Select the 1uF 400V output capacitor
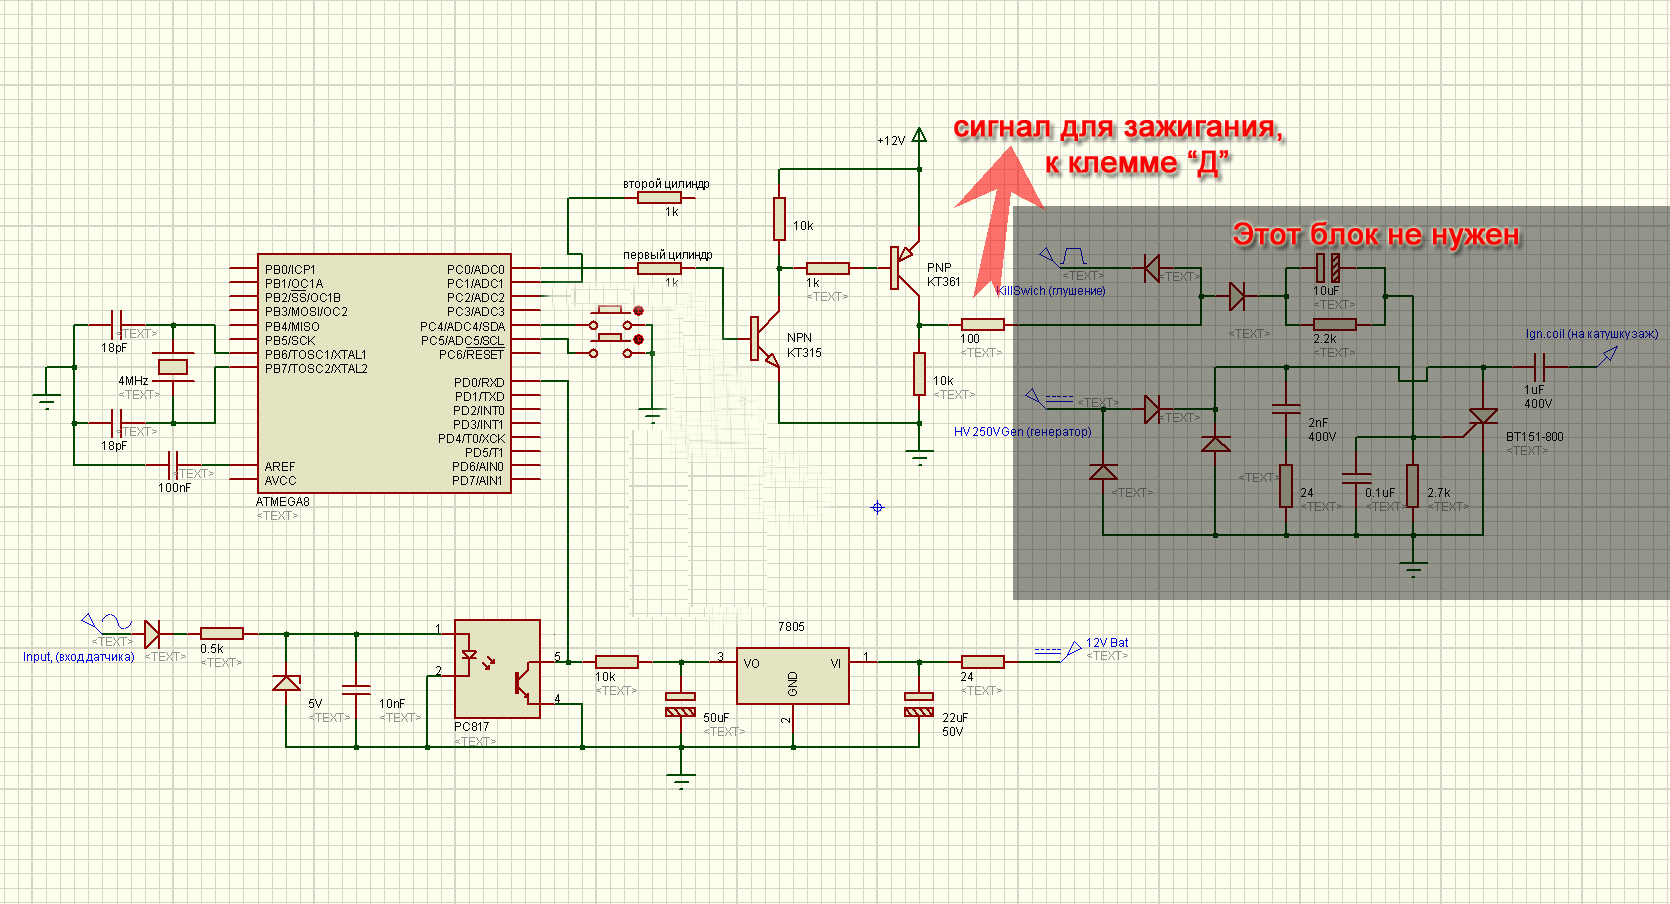This screenshot has height=904, width=1670. pyautogui.click(x=1541, y=367)
